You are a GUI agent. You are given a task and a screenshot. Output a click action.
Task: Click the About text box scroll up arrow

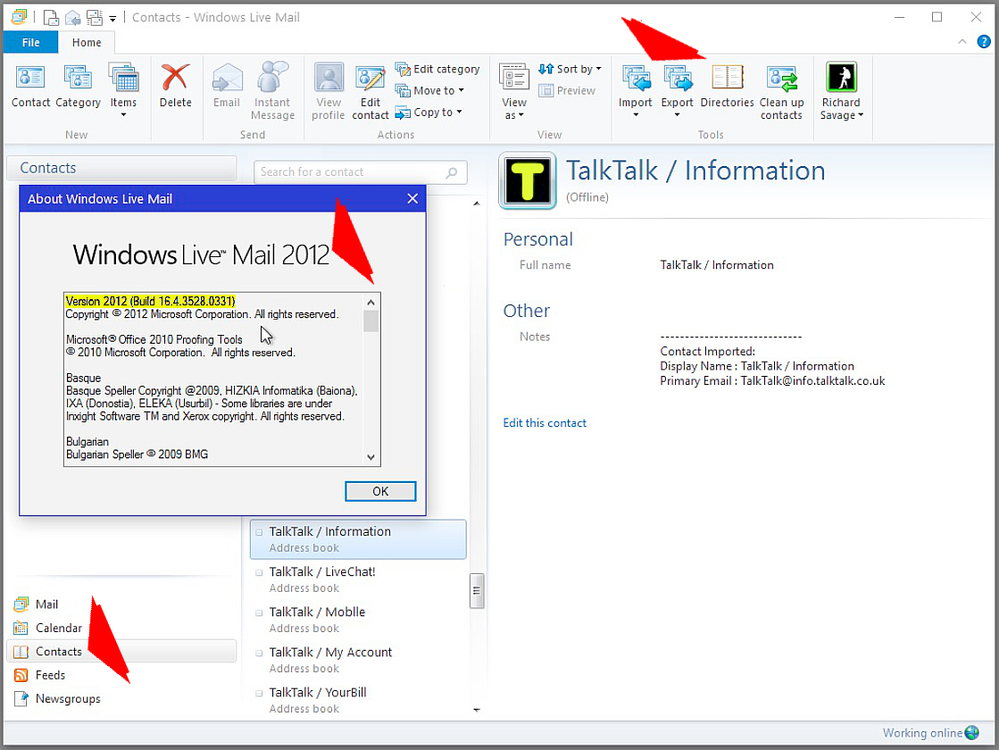coord(371,302)
